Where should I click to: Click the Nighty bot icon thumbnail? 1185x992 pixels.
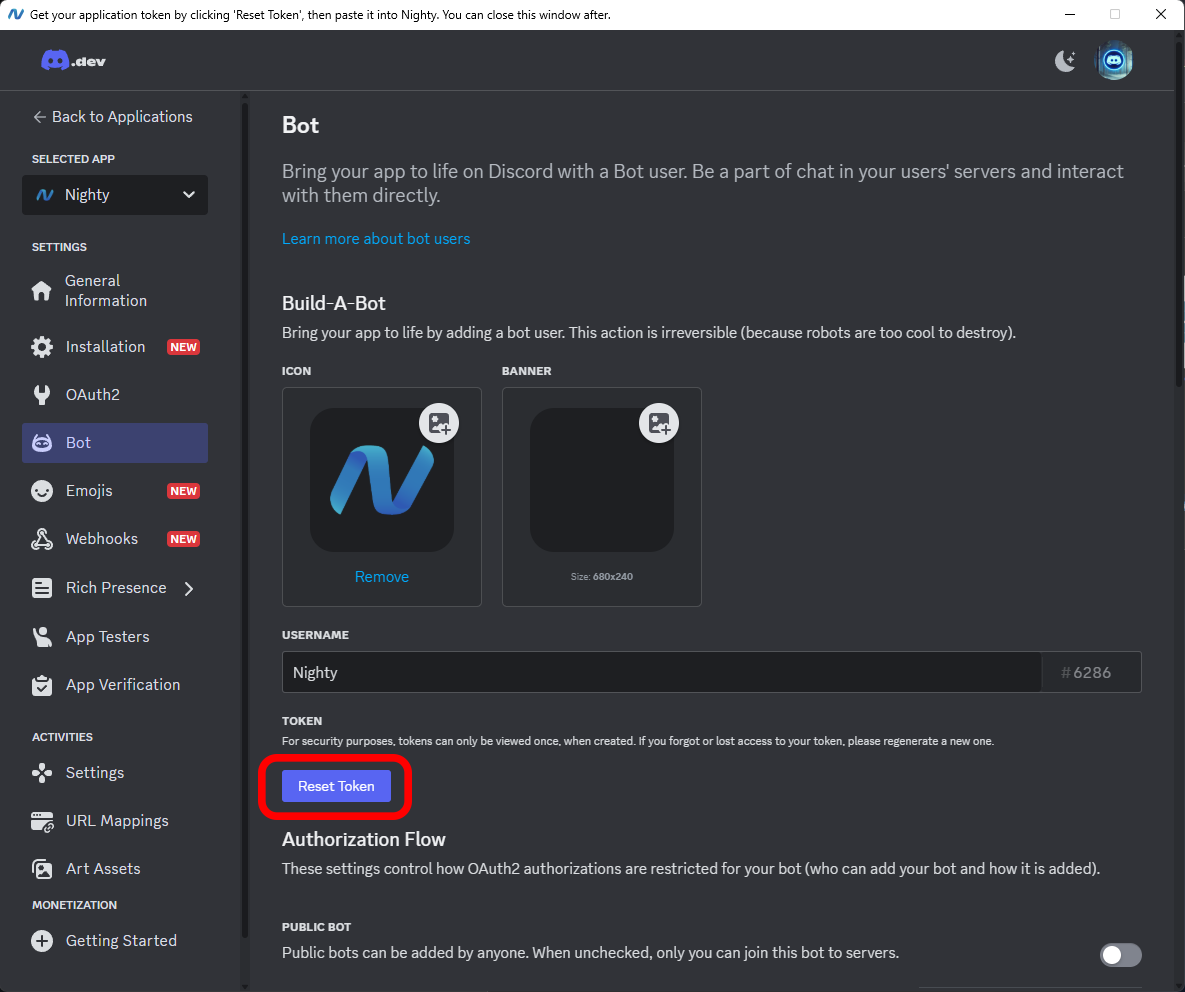click(381, 480)
